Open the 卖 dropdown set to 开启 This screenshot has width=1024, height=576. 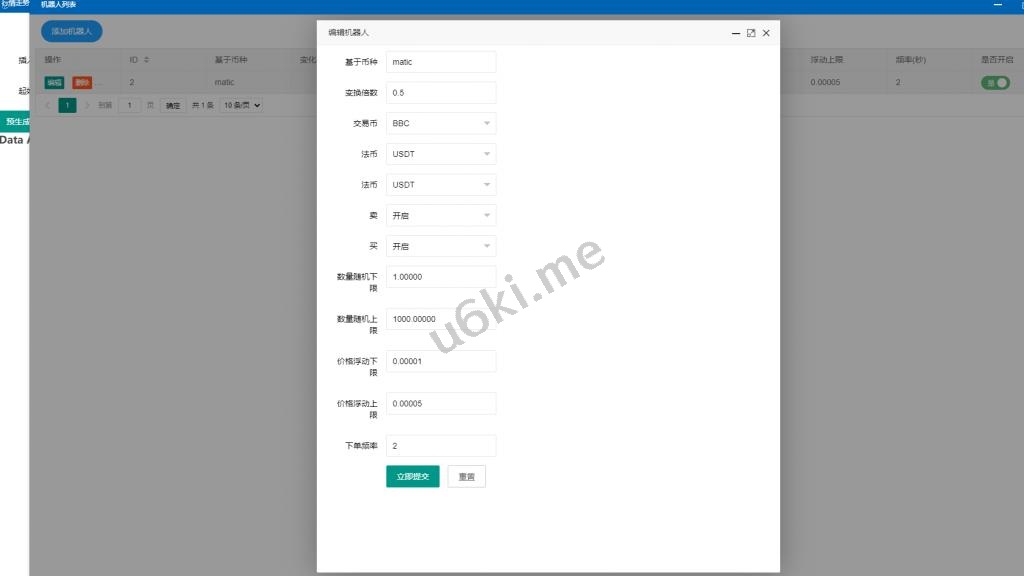441,216
